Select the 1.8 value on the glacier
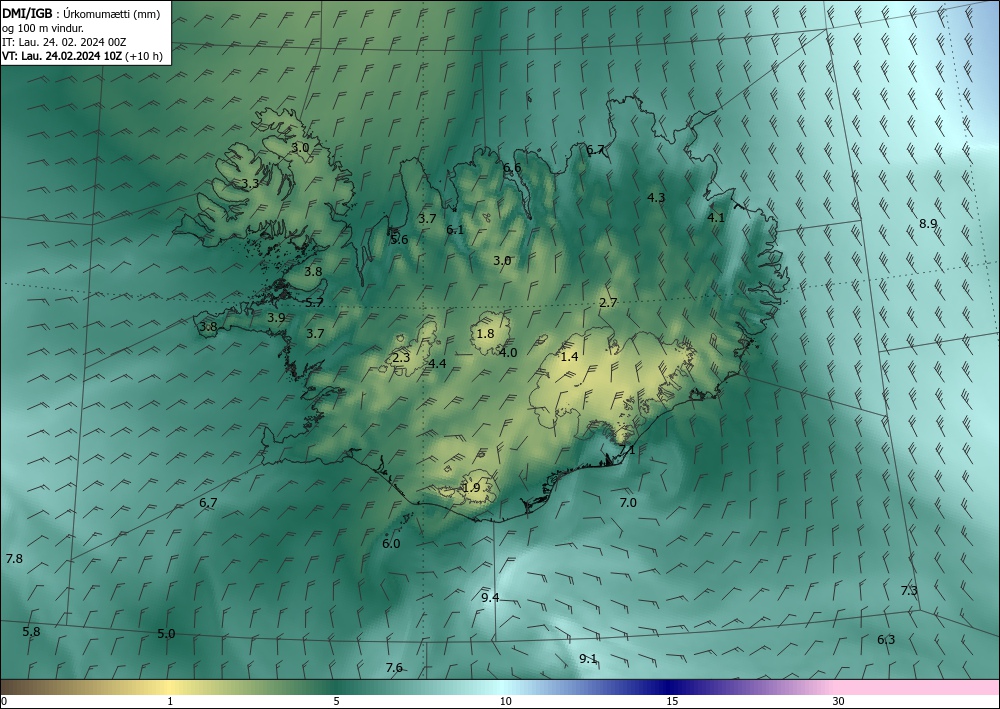This screenshot has height=709, width=1000. pyautogui.click(x=485, y=334)
